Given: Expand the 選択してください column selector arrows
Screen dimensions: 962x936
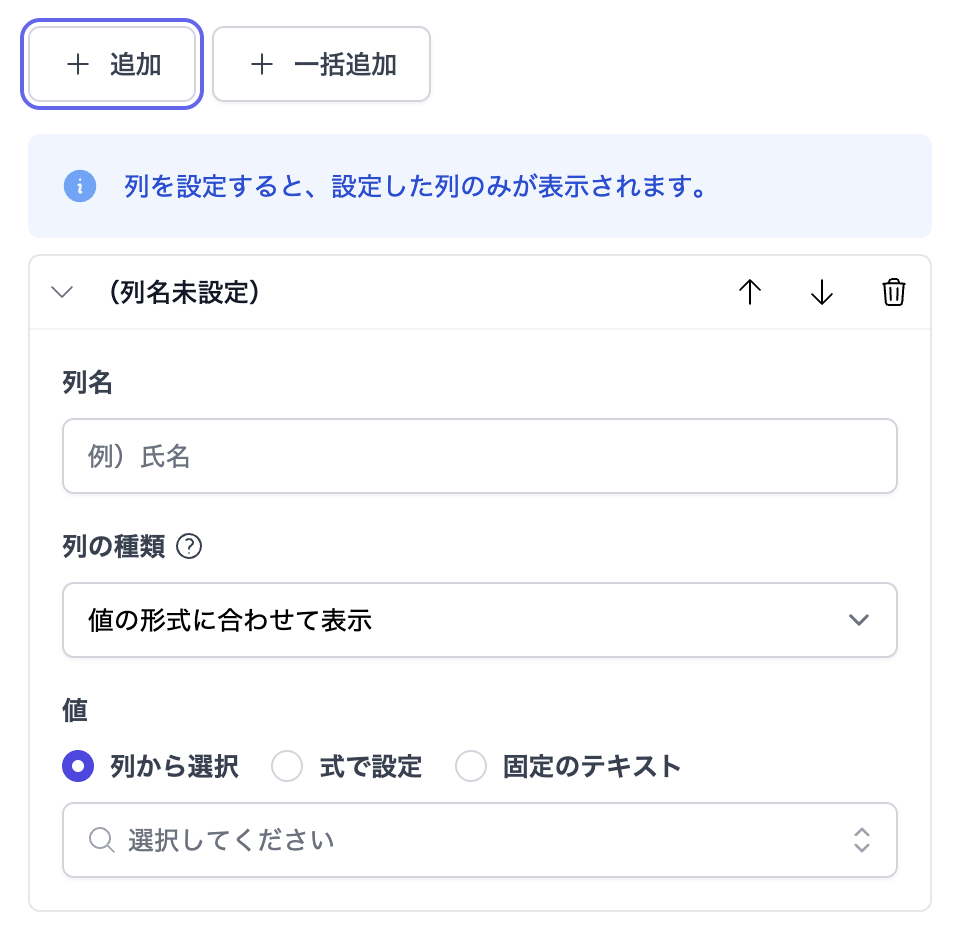Looking at the screenshot, I should [862, 839].
